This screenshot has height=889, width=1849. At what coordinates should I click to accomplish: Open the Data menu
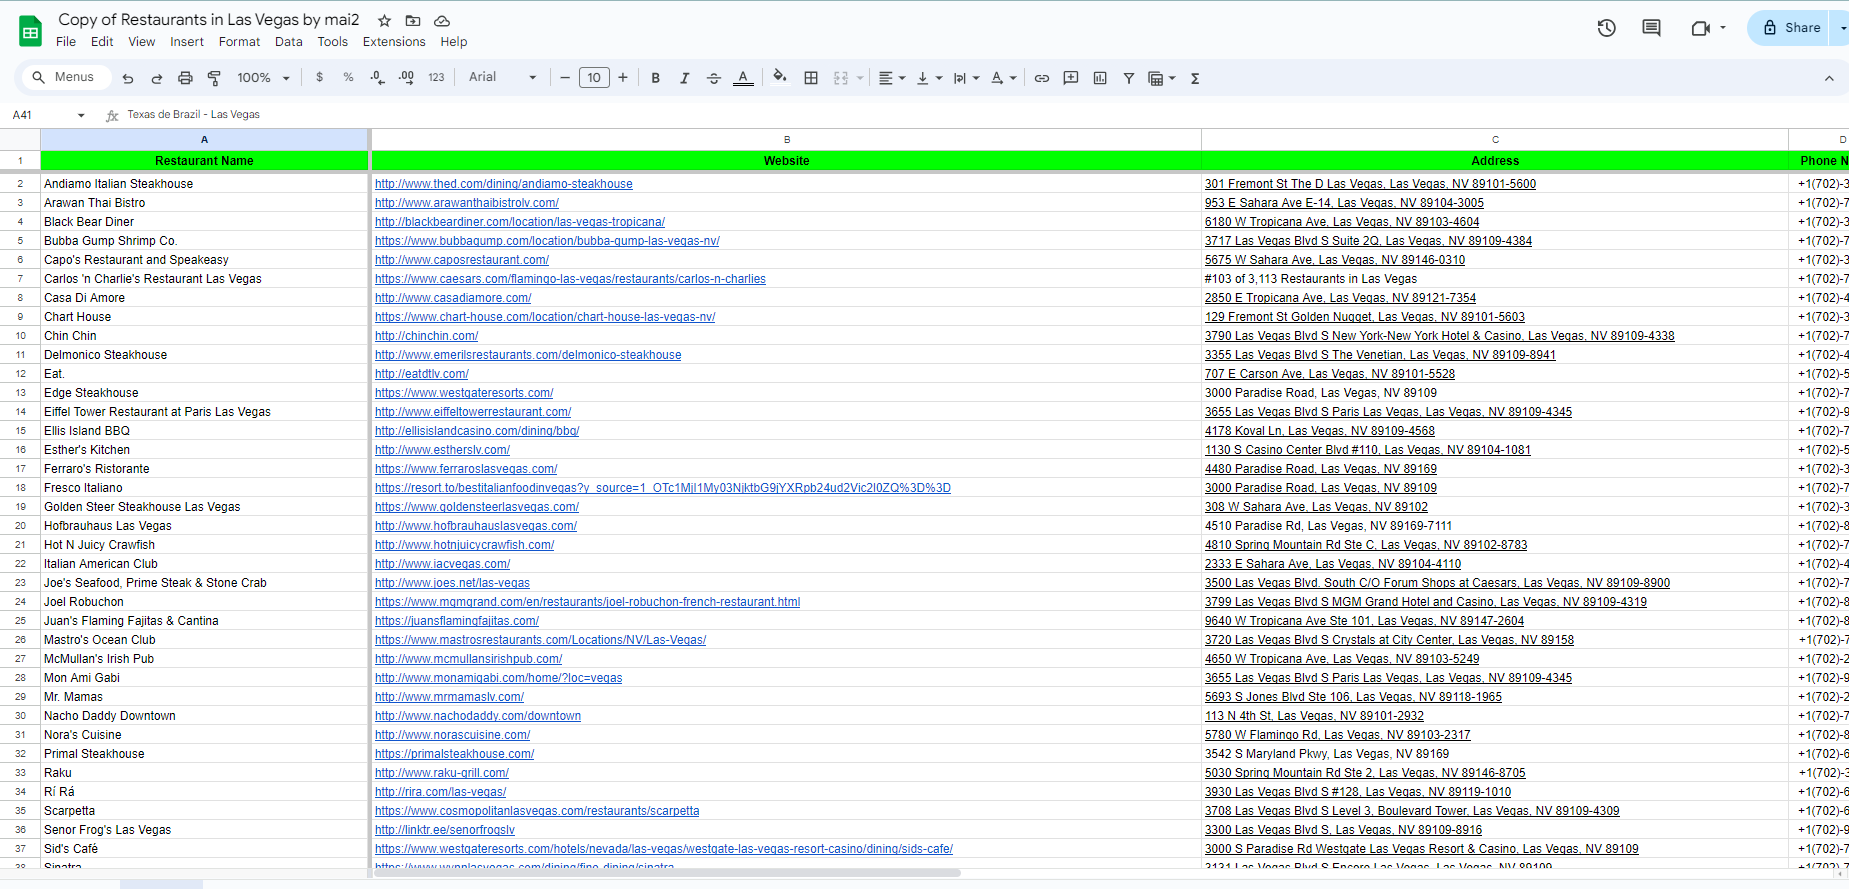point(289,42)
